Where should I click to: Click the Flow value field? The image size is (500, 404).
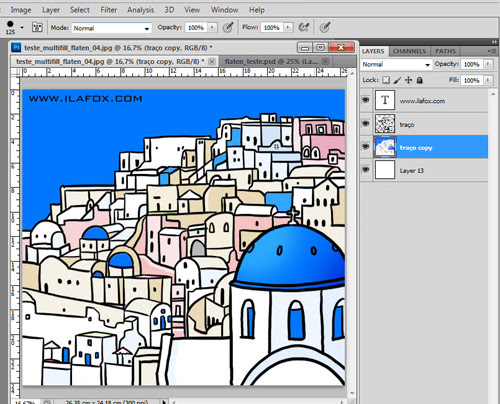coord(271,28)
